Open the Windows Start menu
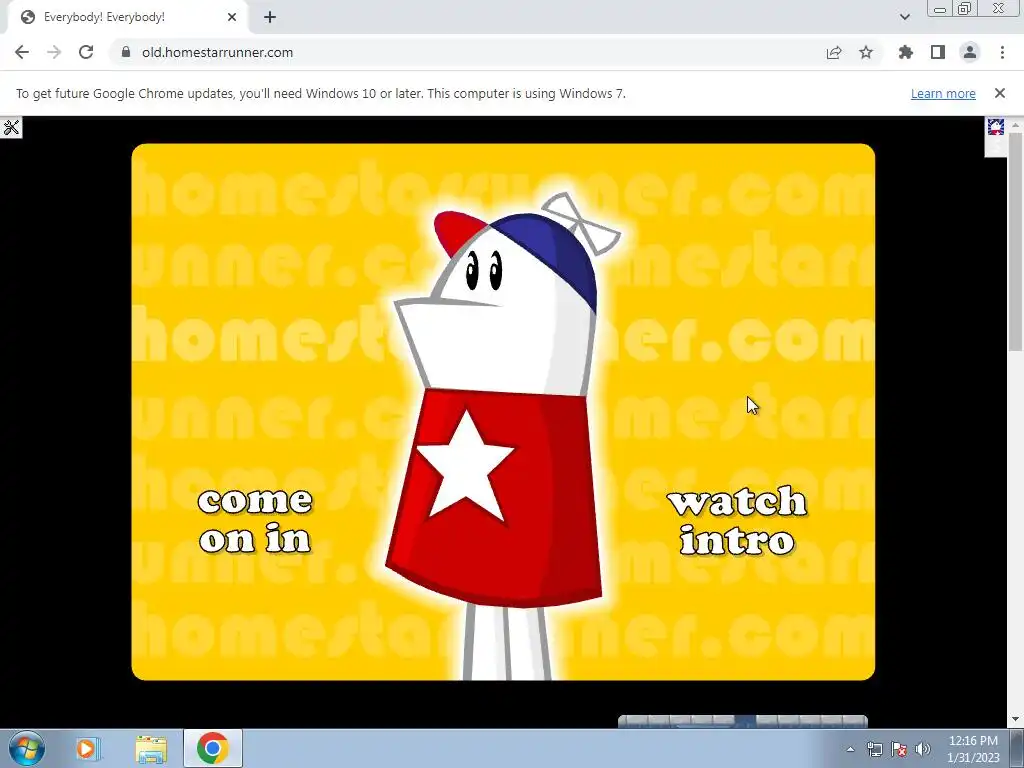The image size is (1024, 768). click(26, 748)
